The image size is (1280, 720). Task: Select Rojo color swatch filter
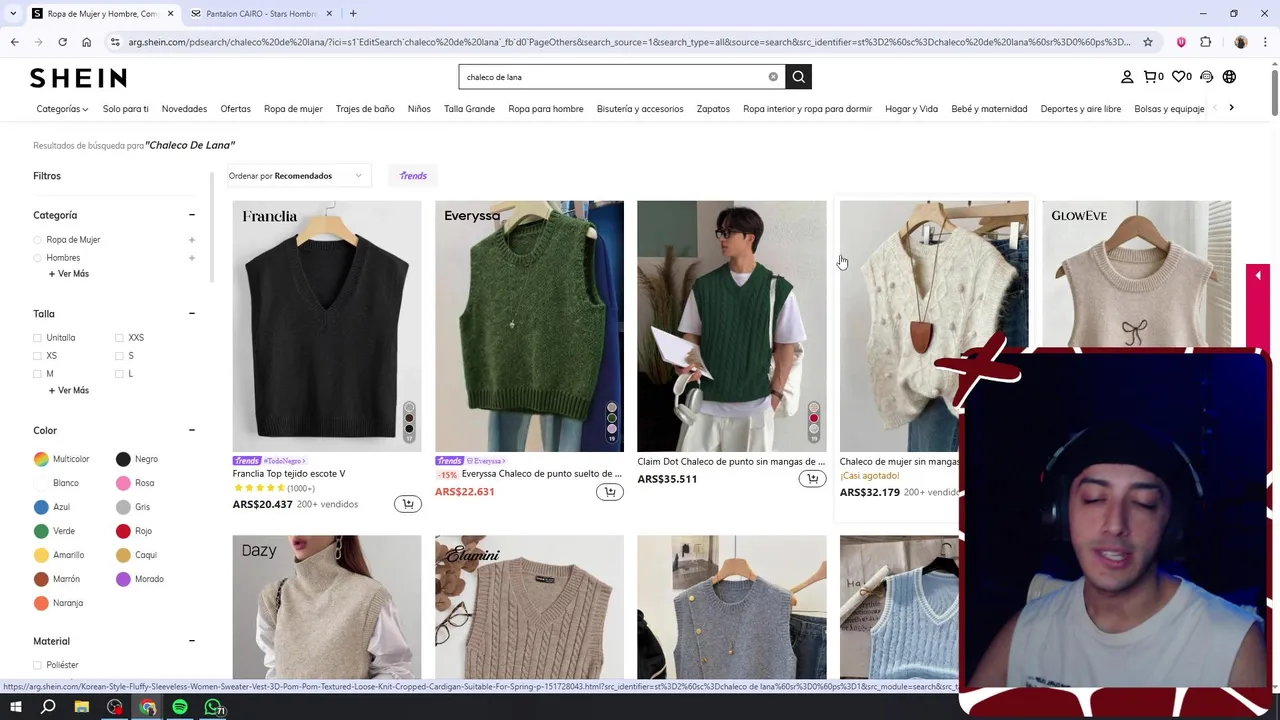123,531
